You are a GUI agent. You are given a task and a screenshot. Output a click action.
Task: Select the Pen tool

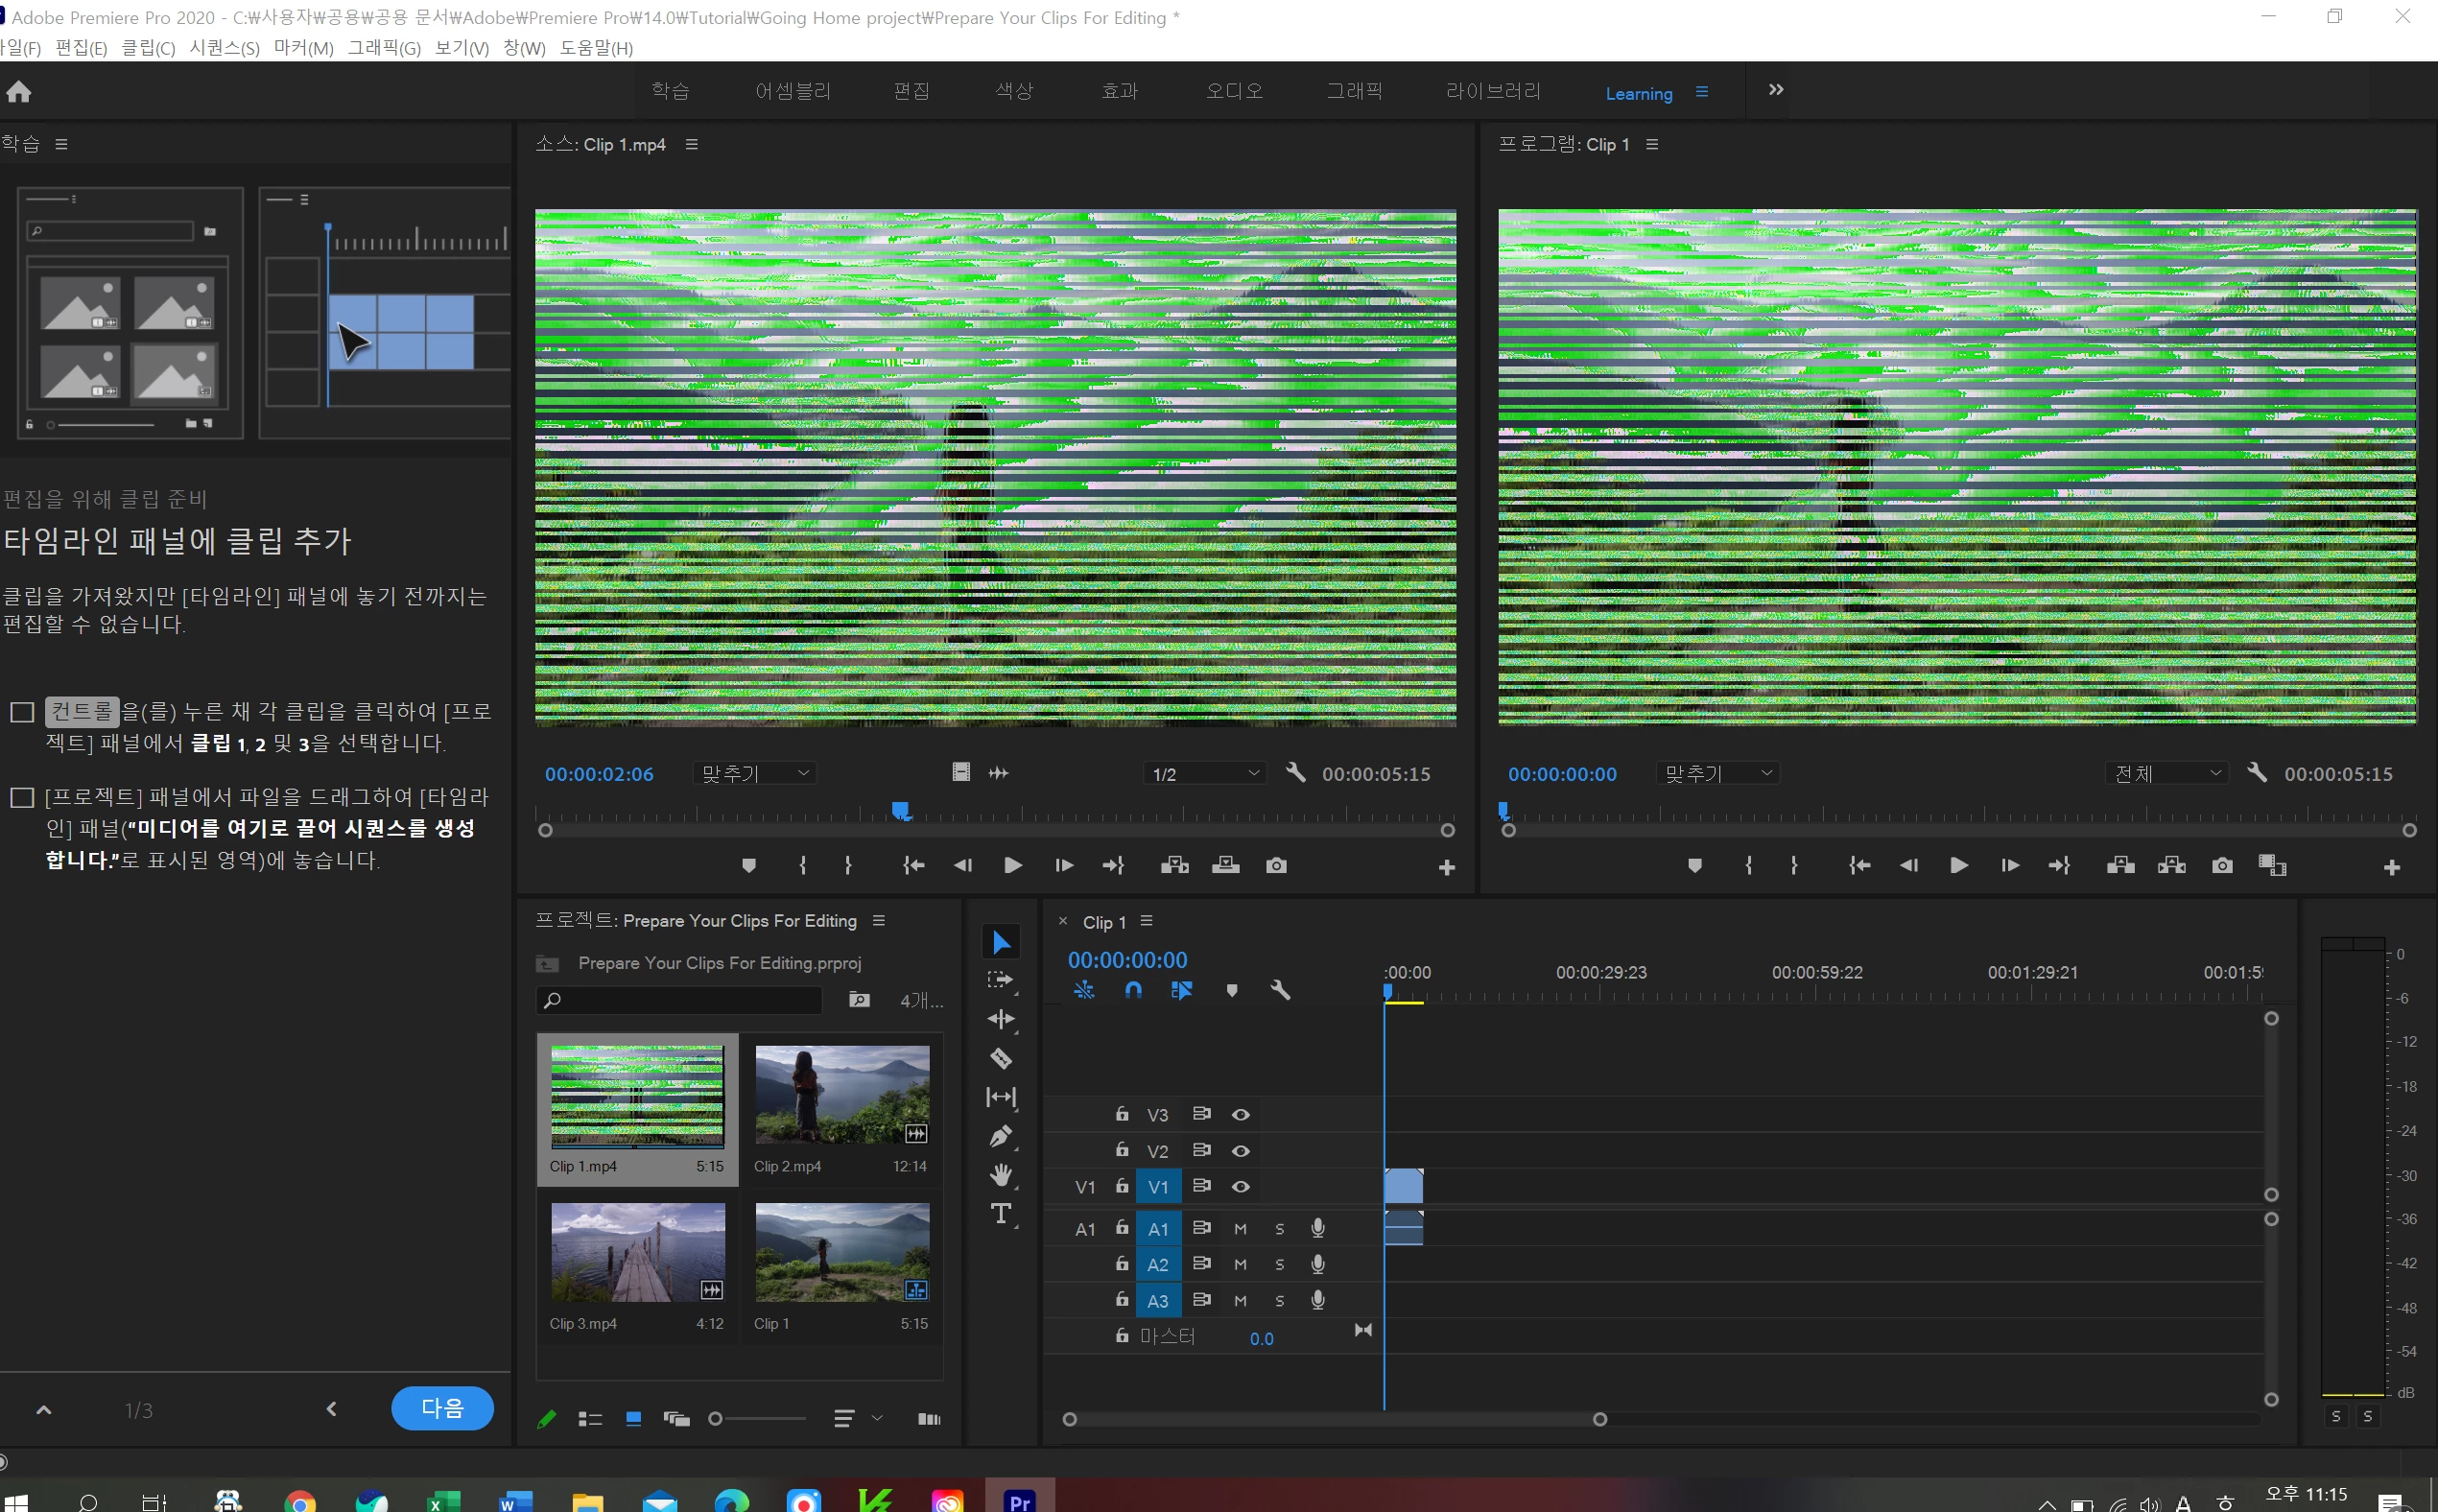pyautogui.click(x=1001, y=1136)
